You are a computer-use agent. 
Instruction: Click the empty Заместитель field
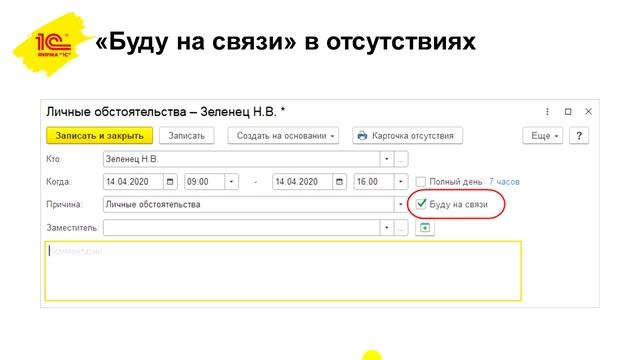[241, 228]
